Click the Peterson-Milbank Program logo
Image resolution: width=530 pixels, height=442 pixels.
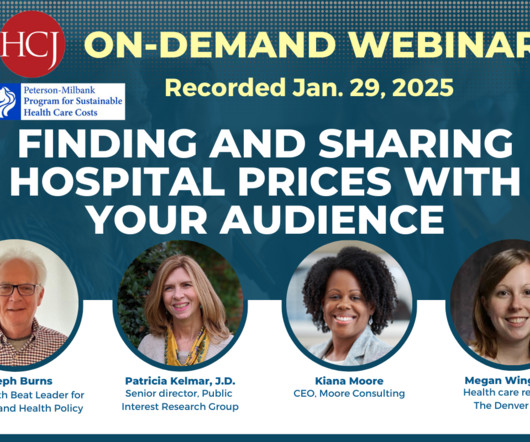click(63, 101)
